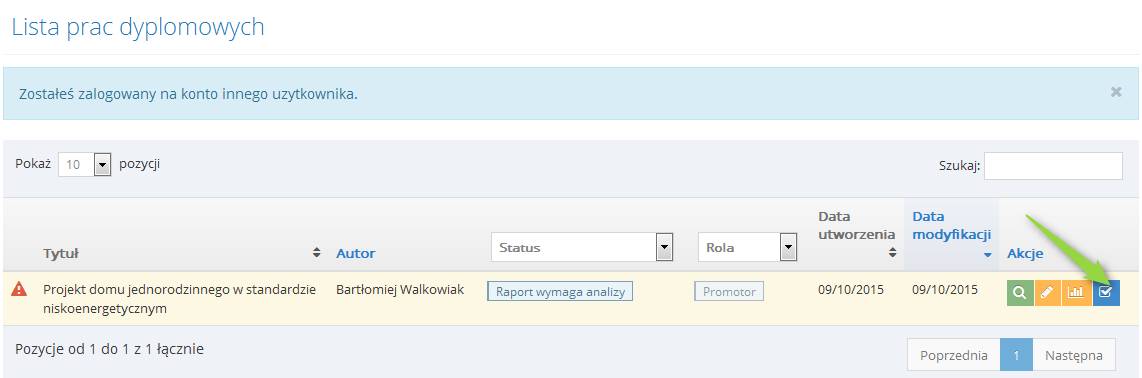This screenshot has width=1142, height=378.
Task: Click author name Bartłomiej Walkowiak
Action: tap(400, 289)
